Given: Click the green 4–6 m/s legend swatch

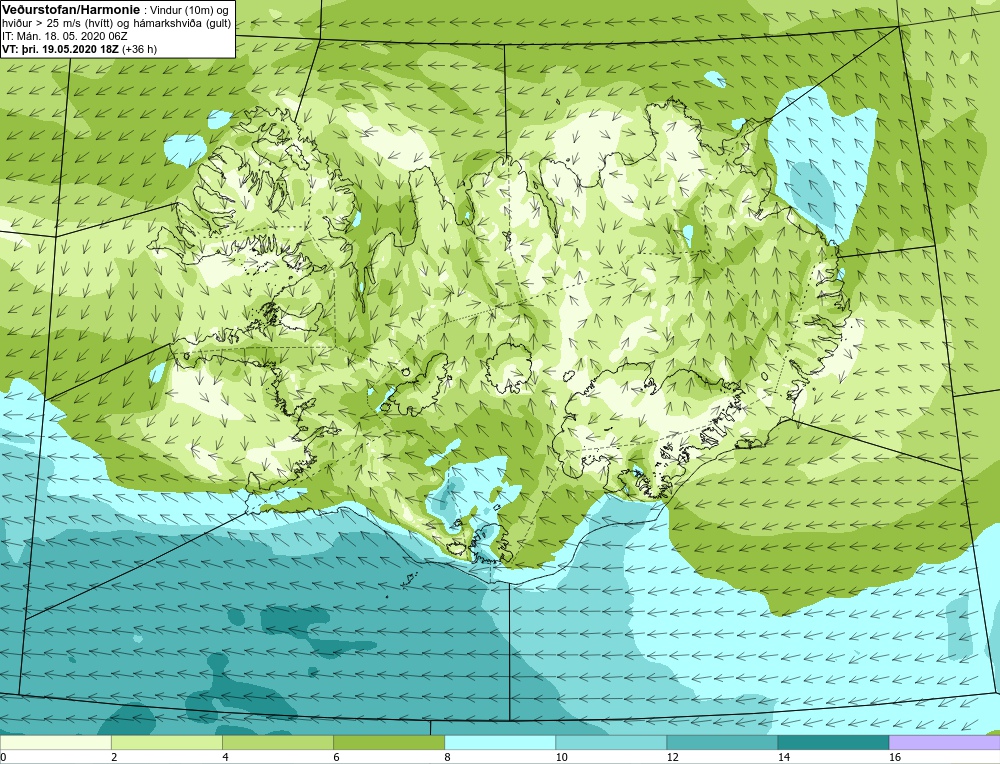Looking at the screenshot, I should 277,742.
